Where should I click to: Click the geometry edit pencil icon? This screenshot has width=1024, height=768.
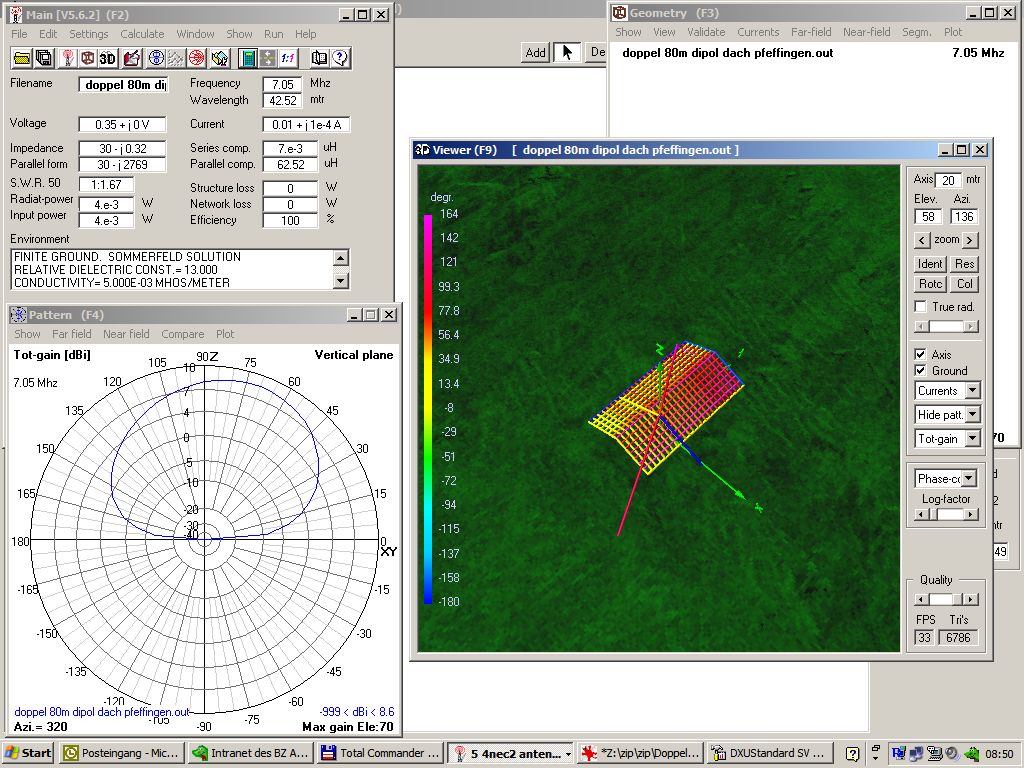point(132,58)
